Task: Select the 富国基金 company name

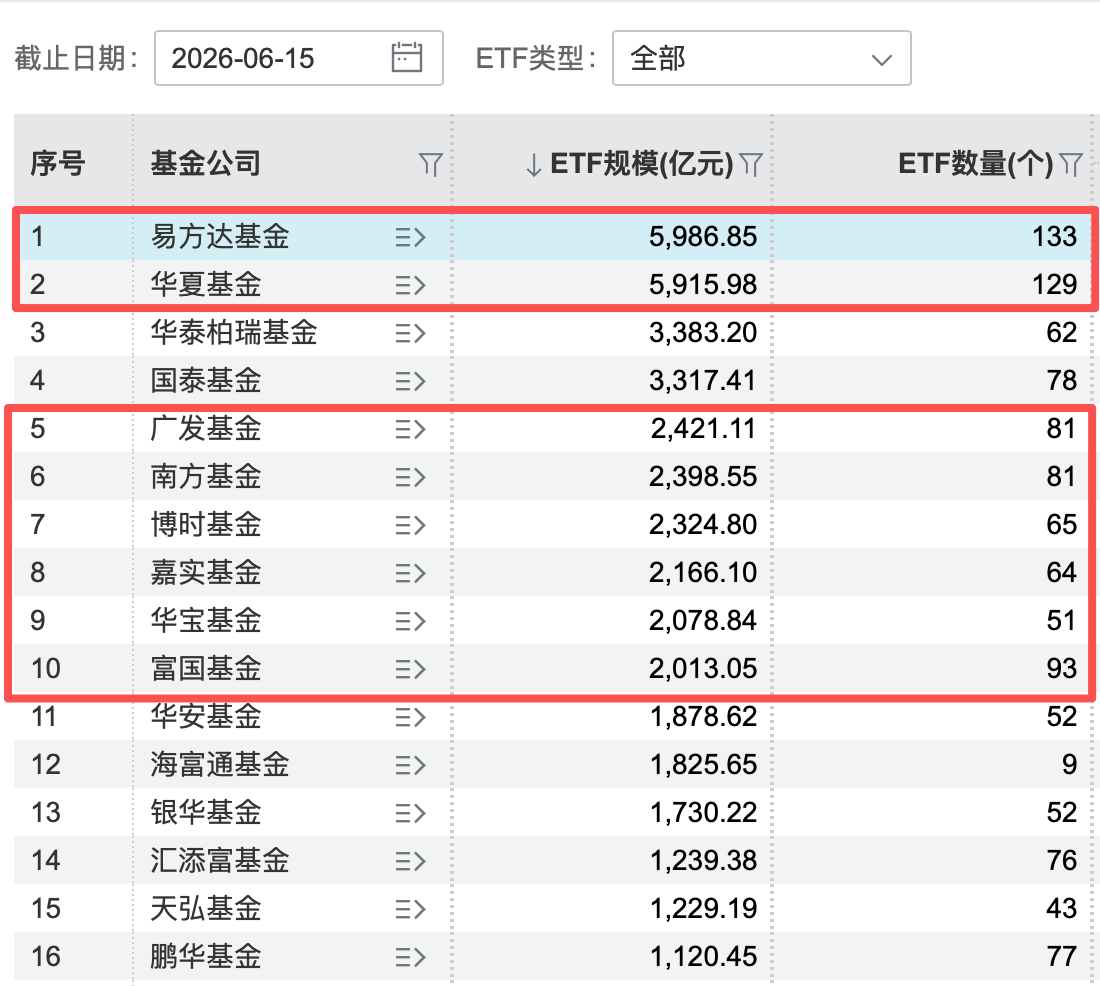Action: pyautogui.click(x=206, y=668)
